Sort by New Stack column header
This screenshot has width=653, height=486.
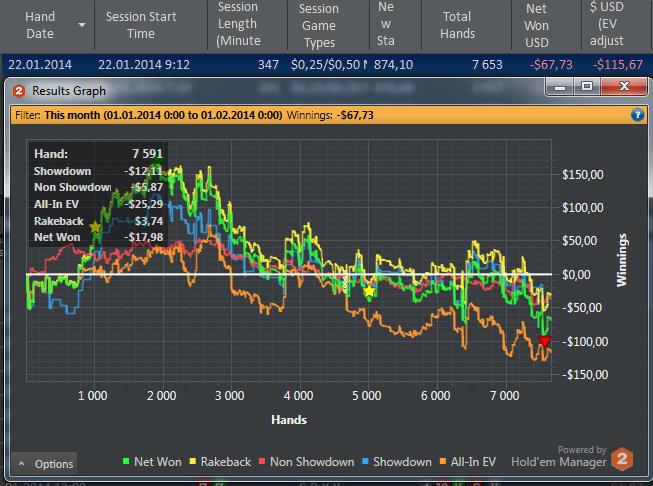[386, 24]
